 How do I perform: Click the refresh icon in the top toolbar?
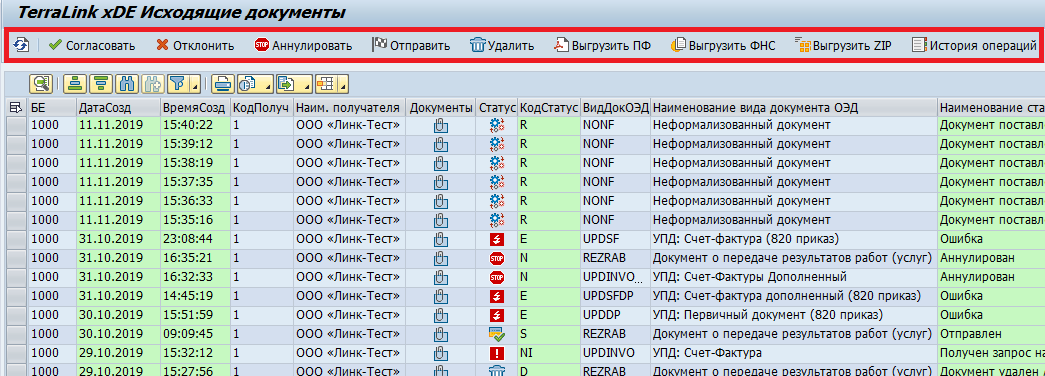[x=21, y=45]
